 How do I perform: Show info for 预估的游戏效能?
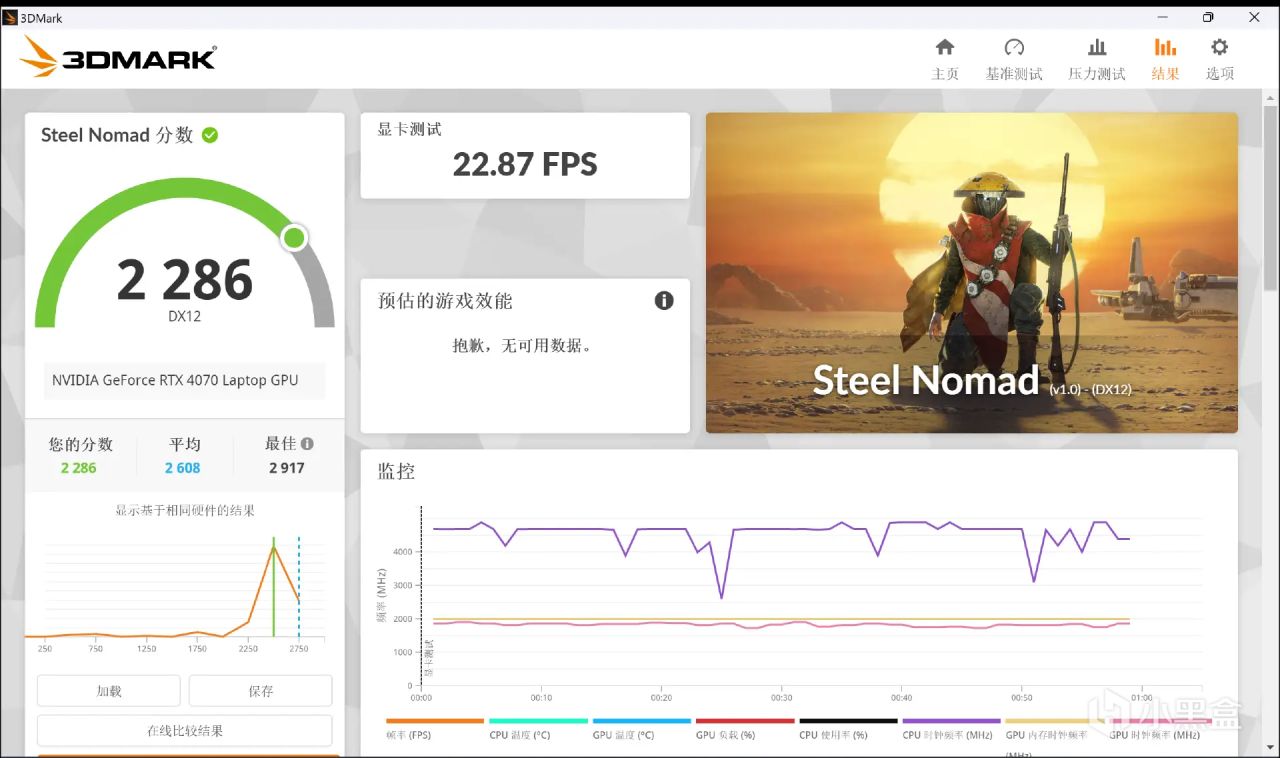pyautogui.click(x=664, y=300)
